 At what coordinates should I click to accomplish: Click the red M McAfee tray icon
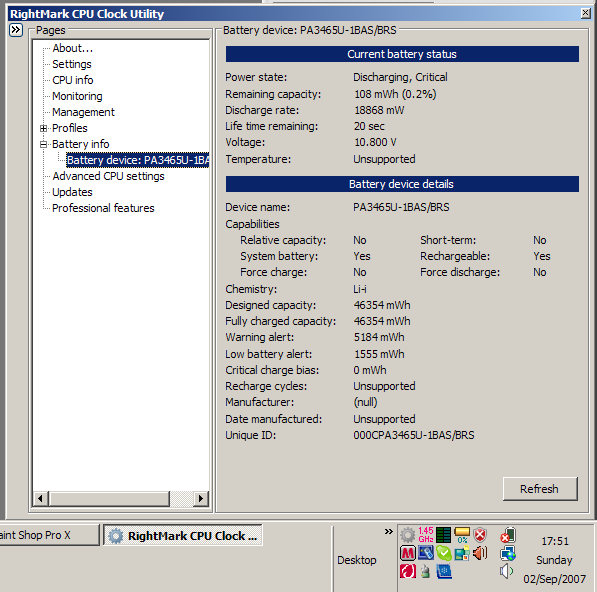(x=407, y=553)
